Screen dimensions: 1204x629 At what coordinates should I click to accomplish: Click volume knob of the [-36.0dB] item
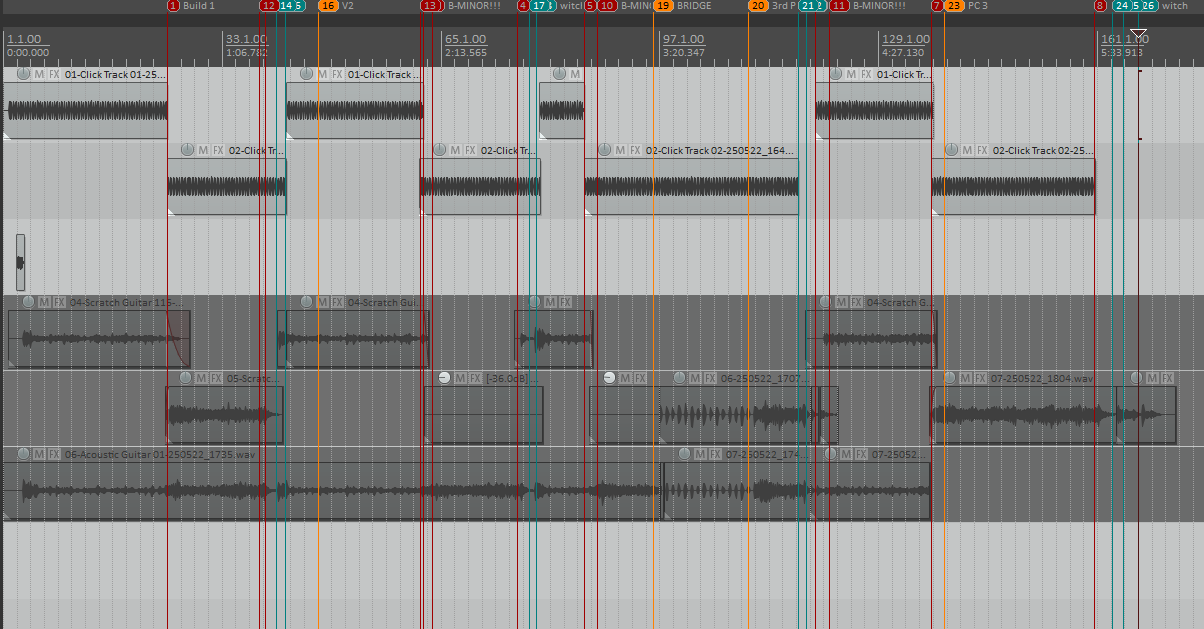click(x=445, y=378)
